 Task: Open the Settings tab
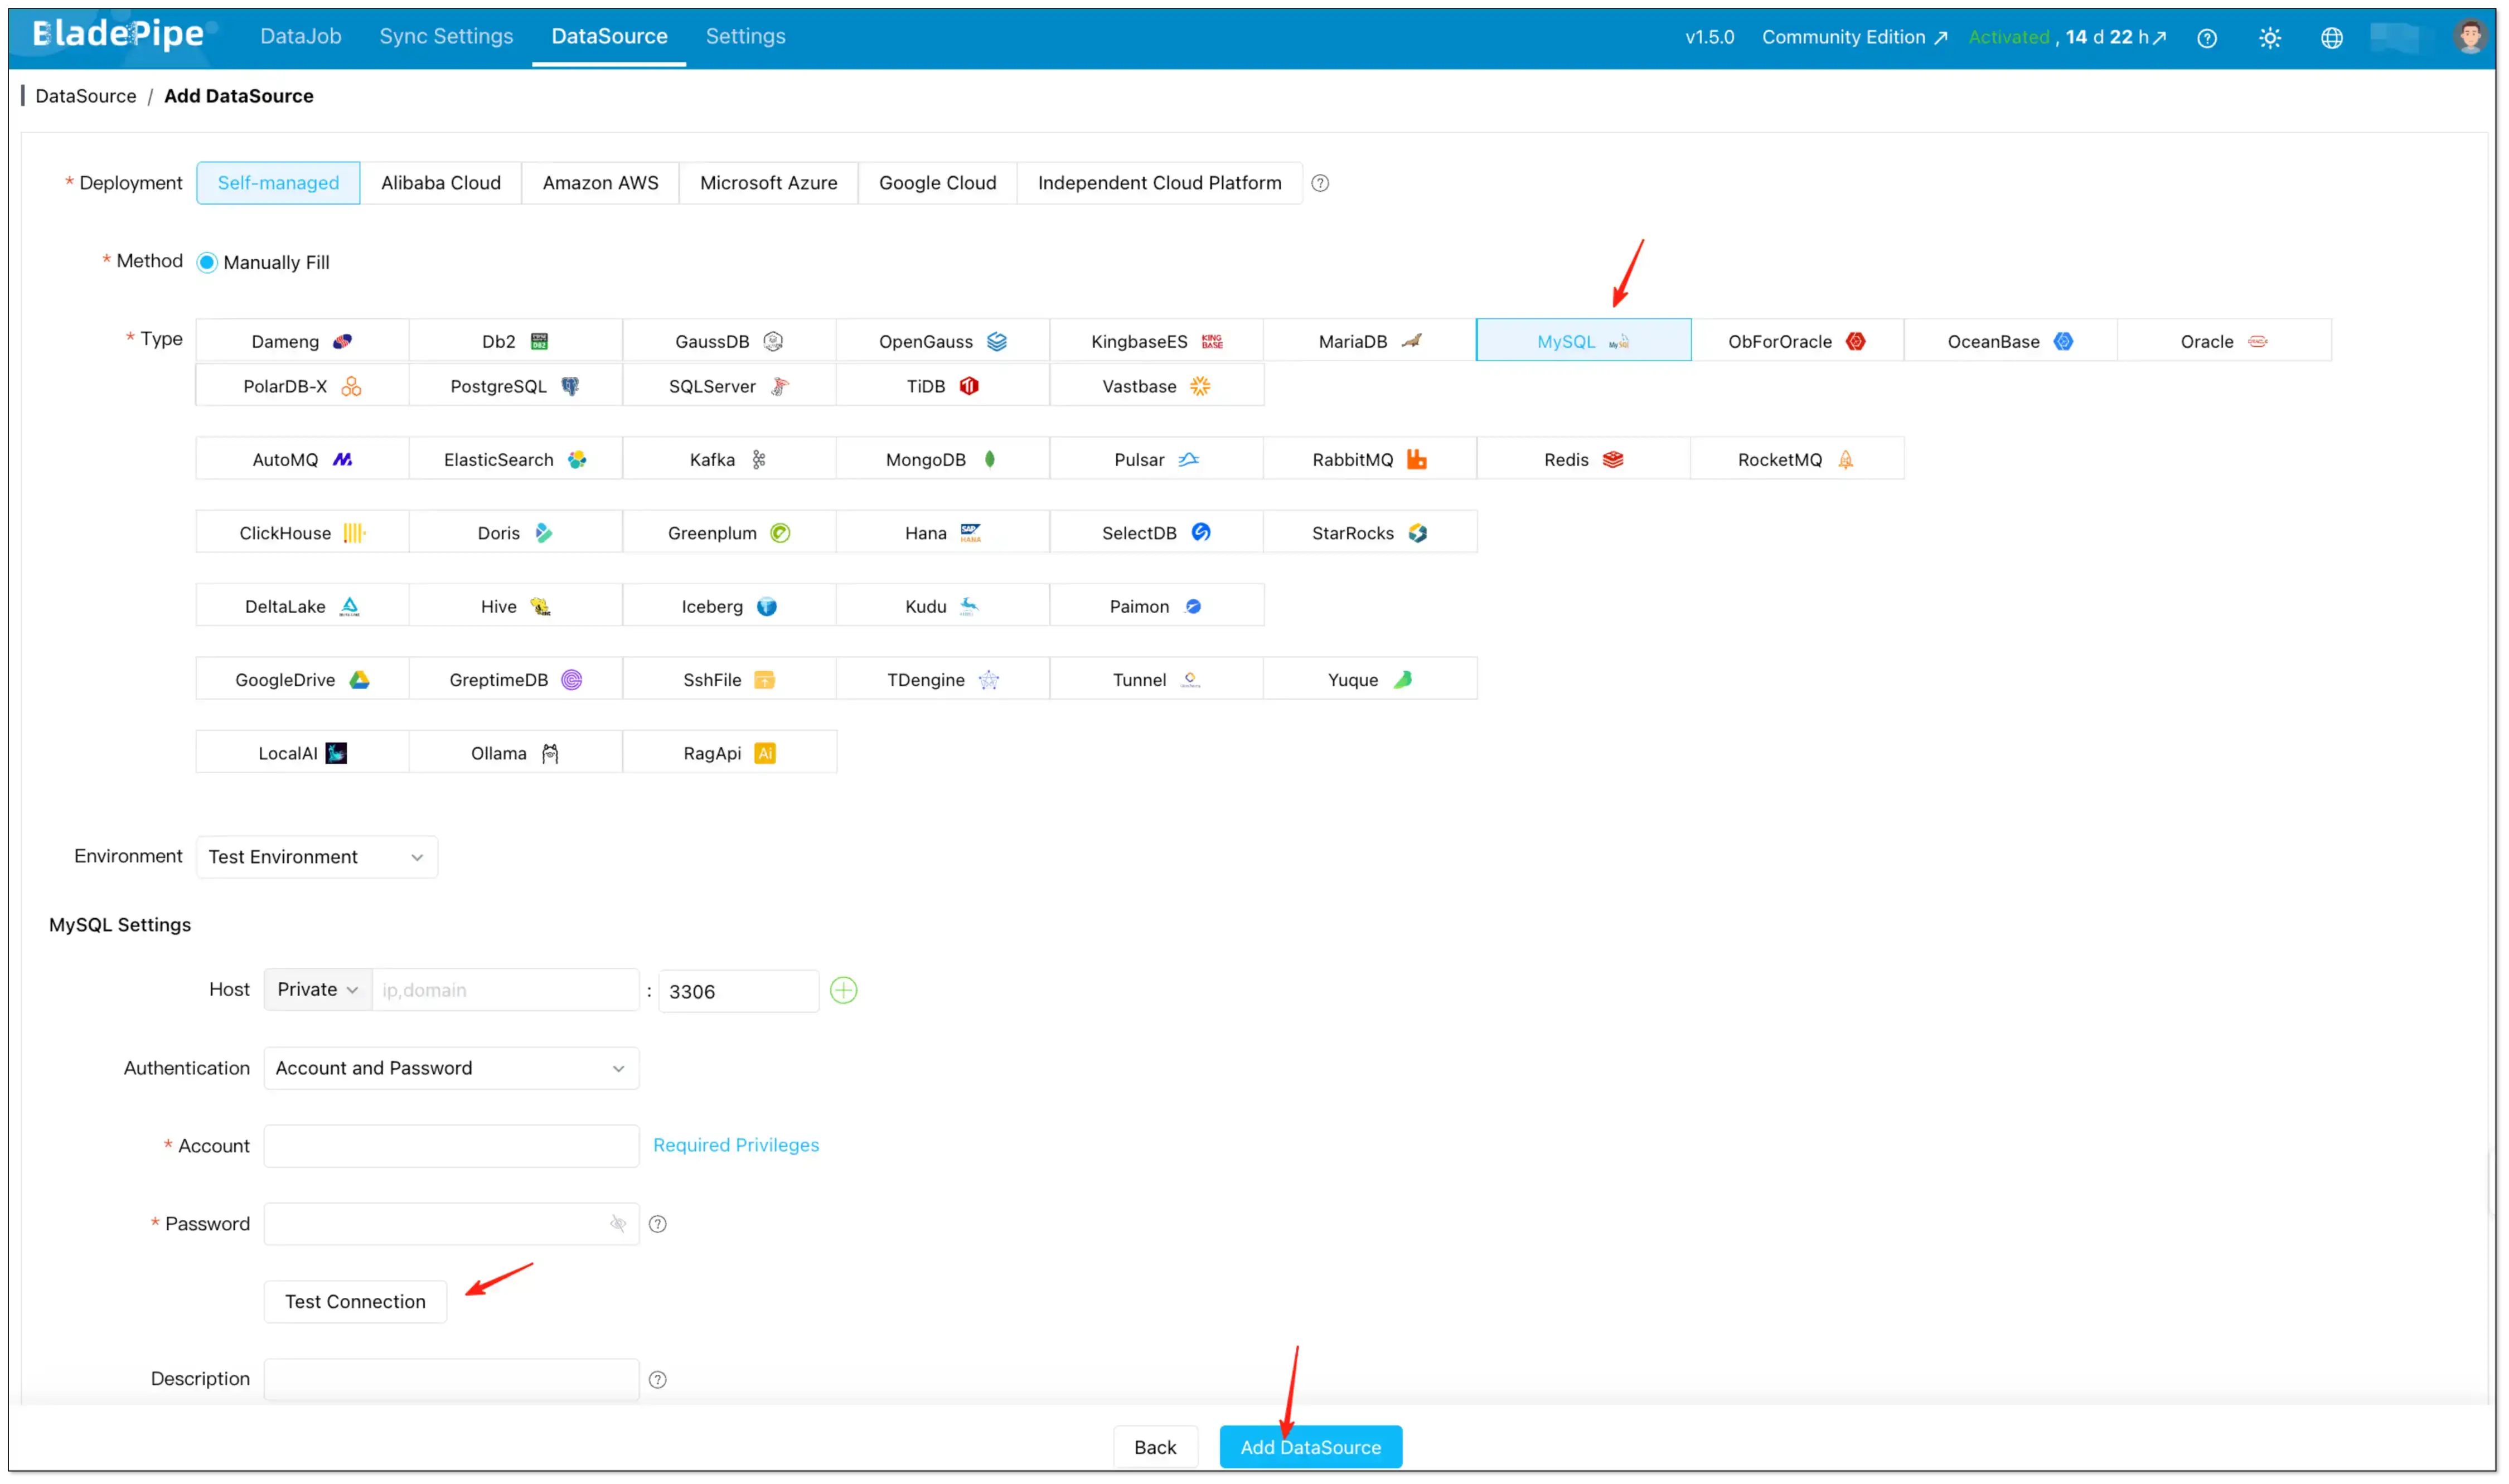coord(745,36)
